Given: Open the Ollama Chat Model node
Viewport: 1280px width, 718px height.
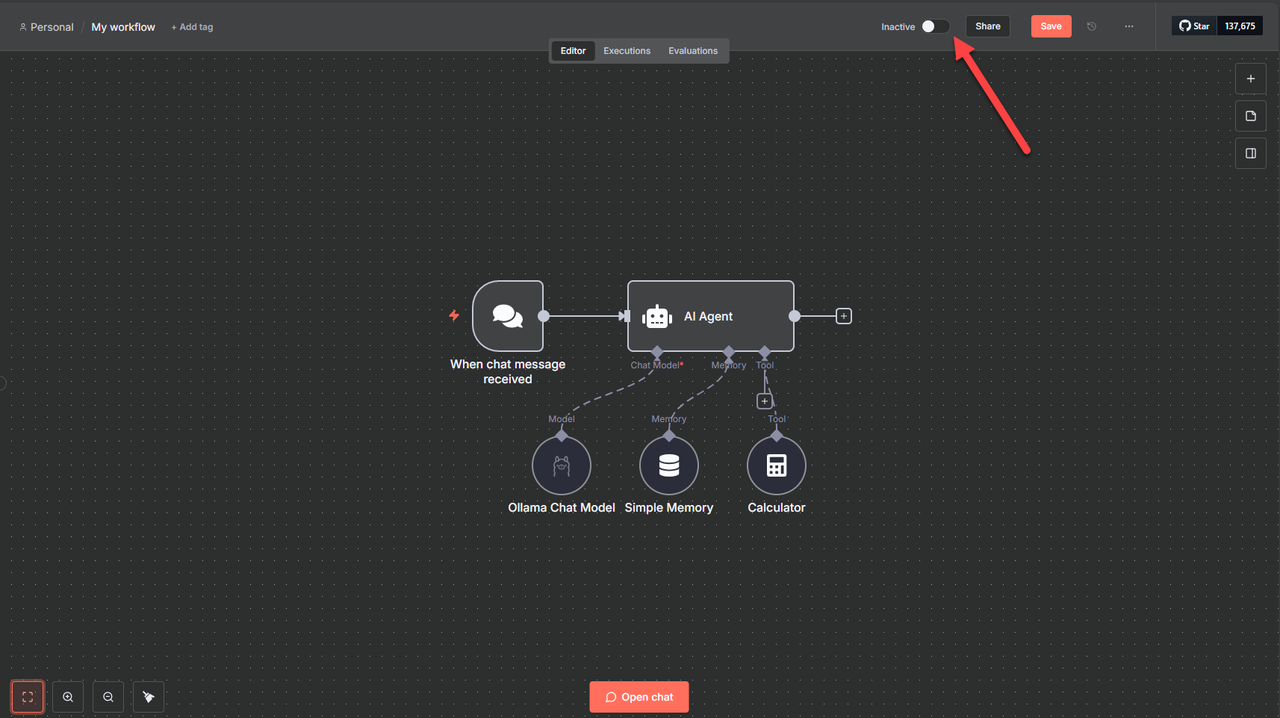Looking at the screenshot, I should pyautogui.click(x=561, y=465).
